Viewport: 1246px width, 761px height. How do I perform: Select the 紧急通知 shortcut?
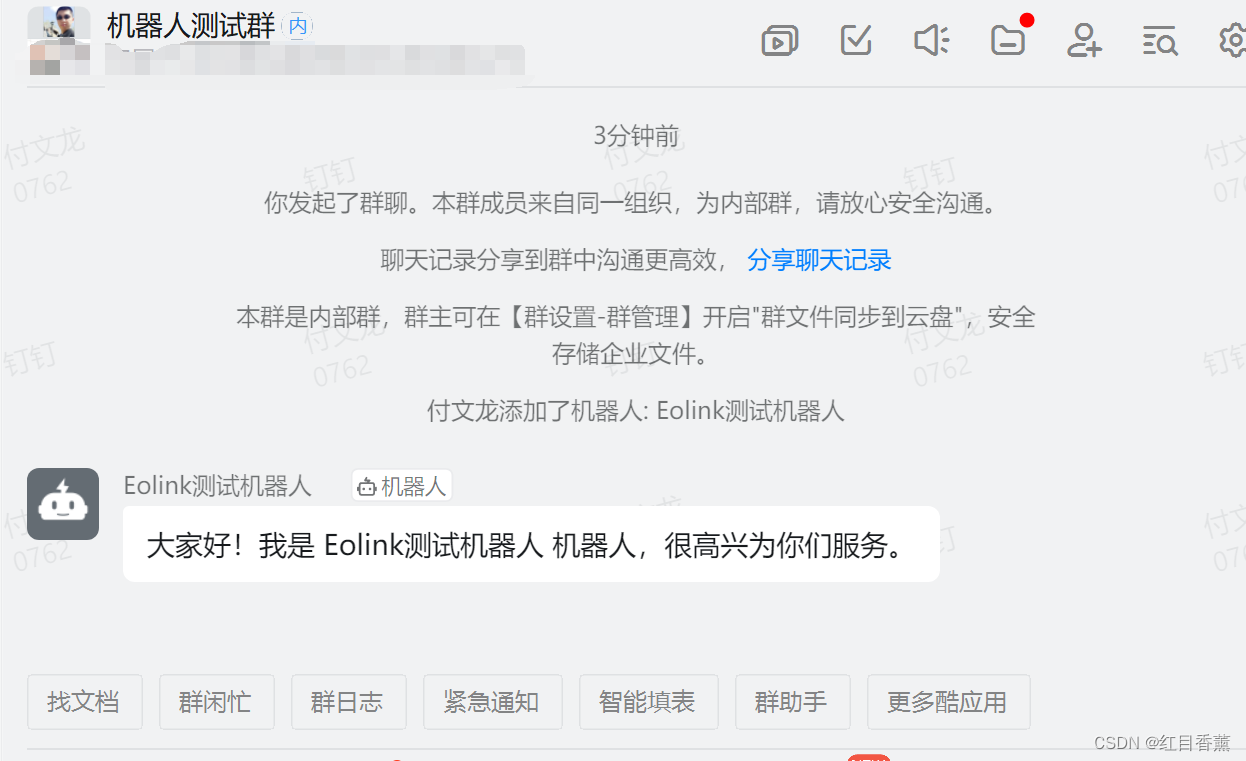(x=493, y=702)
